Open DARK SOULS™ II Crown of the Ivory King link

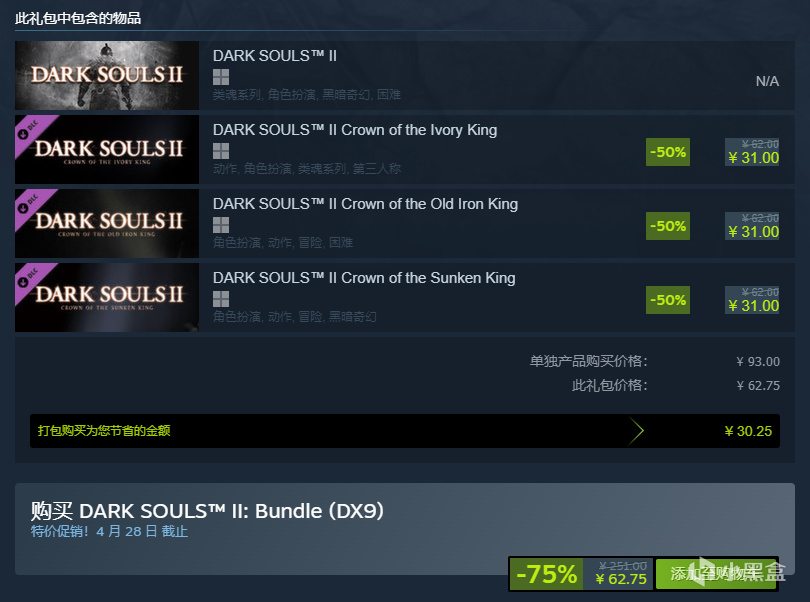click(355, 130)
